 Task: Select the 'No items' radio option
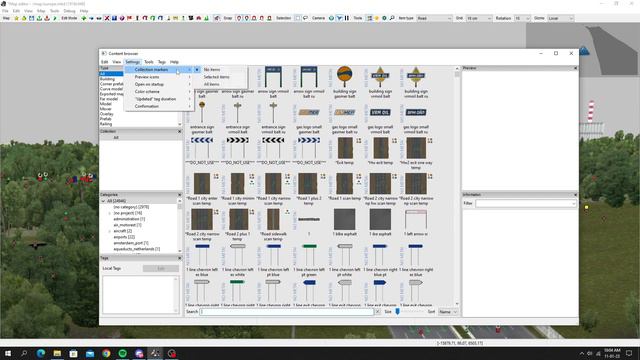click(212, 70)
